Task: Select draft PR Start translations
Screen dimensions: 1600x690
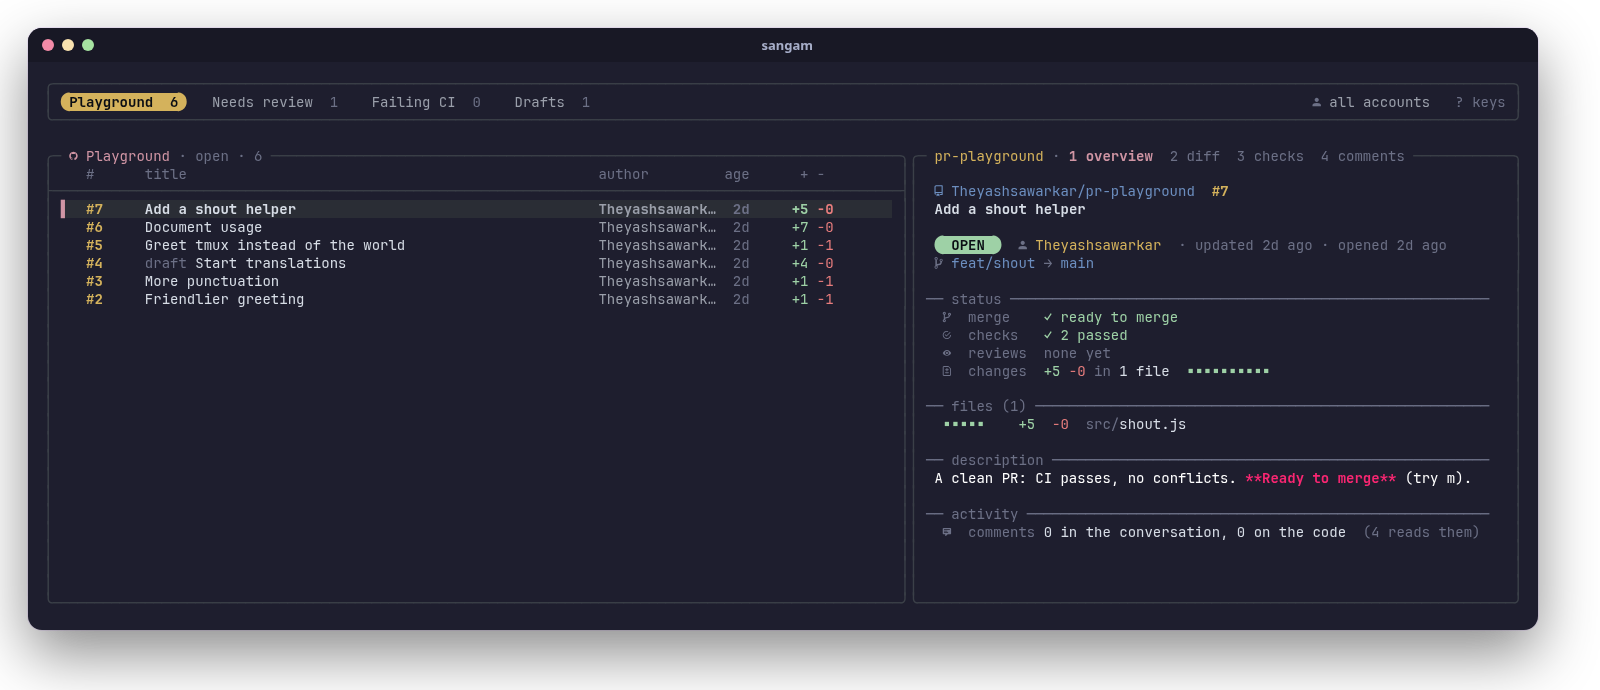Action: (x=476, y=263)
